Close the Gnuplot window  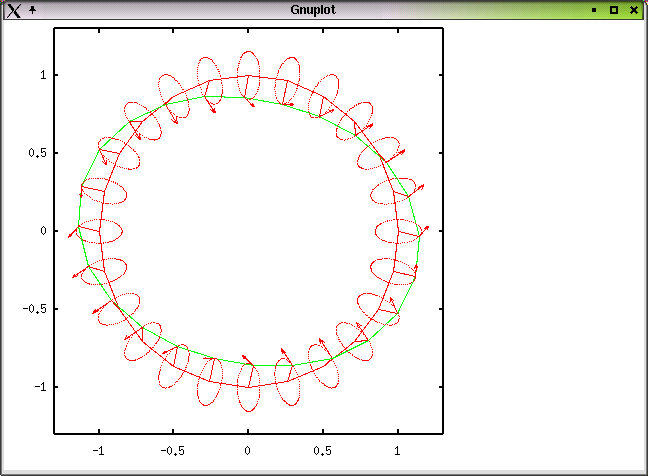634,9
